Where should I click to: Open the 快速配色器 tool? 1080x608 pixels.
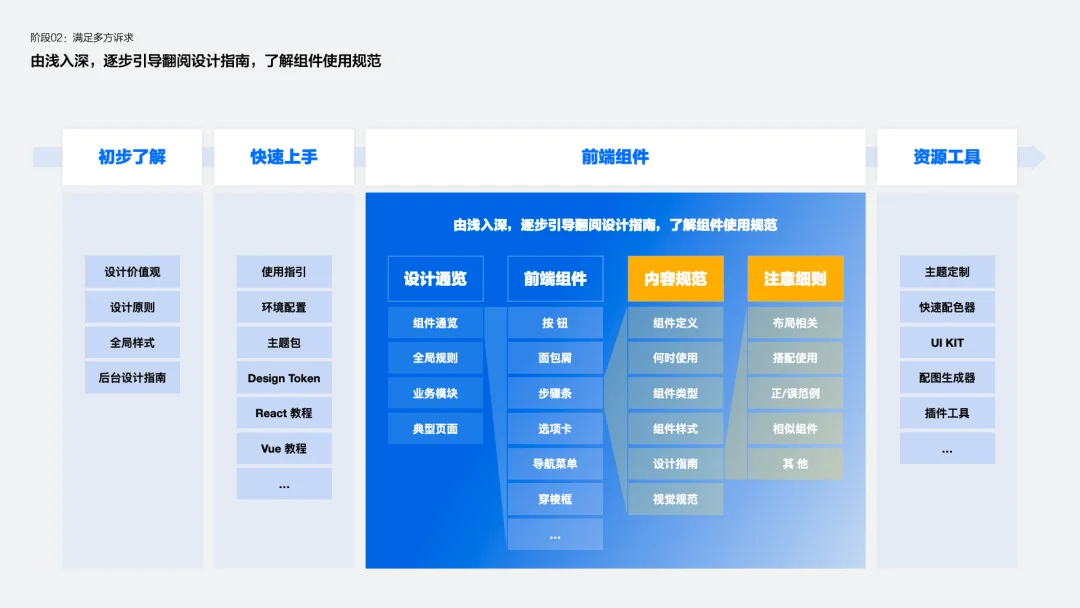pos(947,307)
